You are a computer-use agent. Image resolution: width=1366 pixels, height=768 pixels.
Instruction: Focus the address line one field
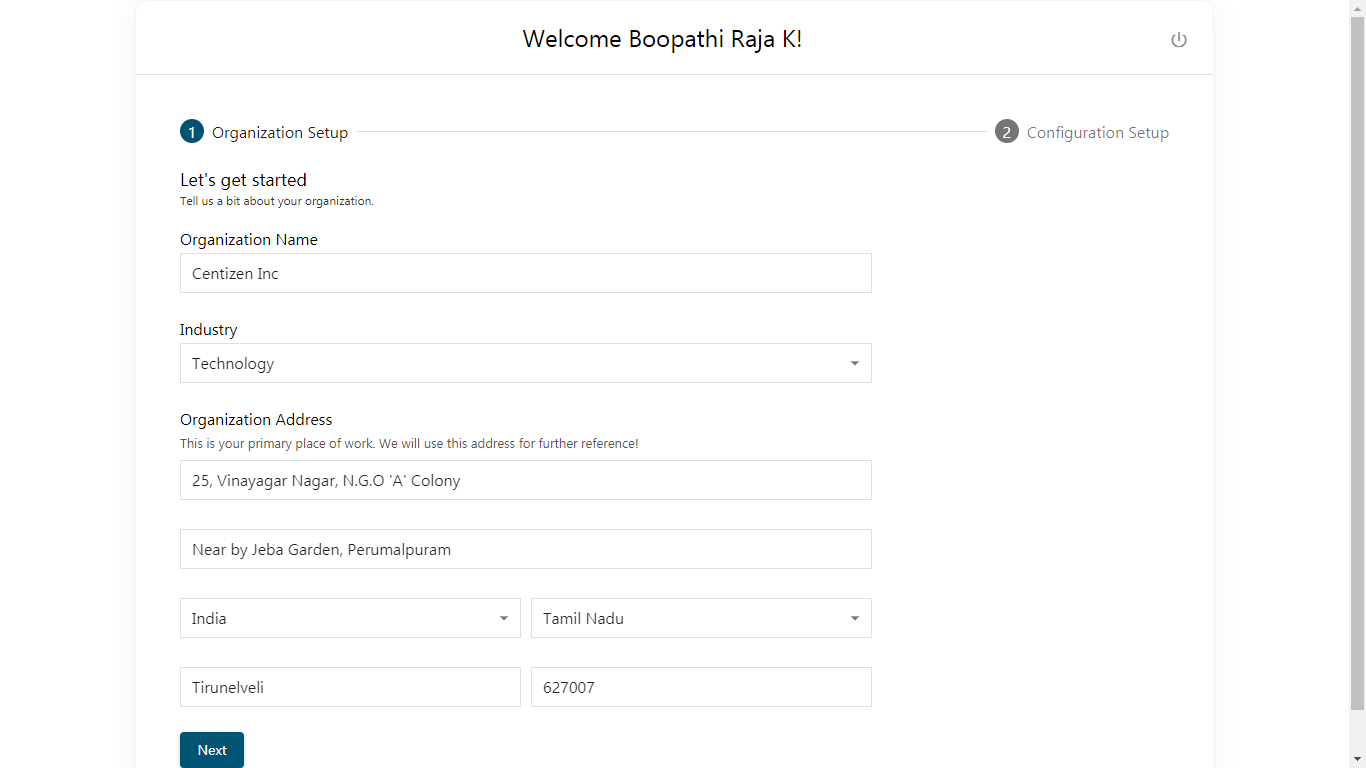[x=526, y=480]
